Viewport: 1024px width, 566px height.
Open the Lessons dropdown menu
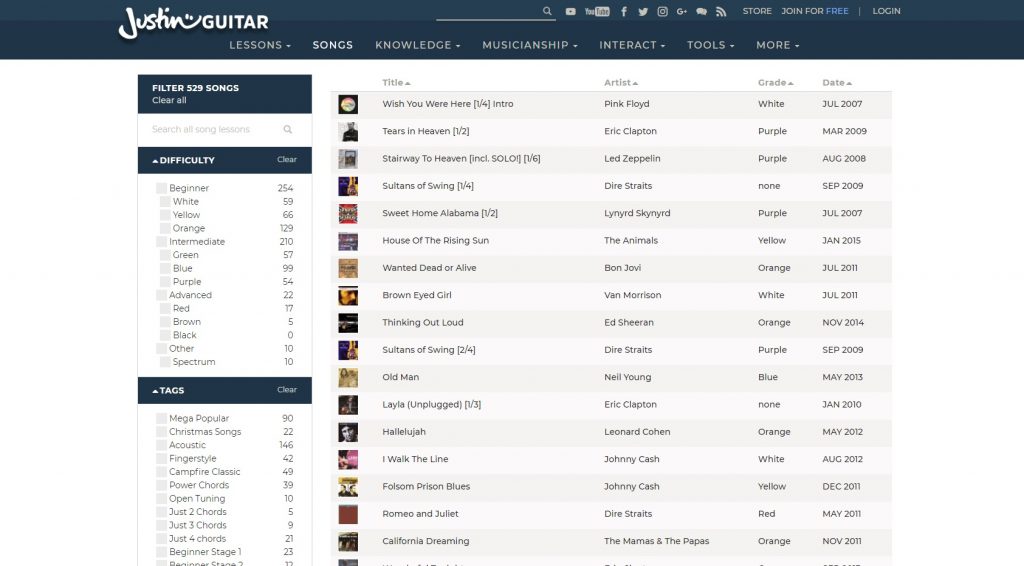260,45
